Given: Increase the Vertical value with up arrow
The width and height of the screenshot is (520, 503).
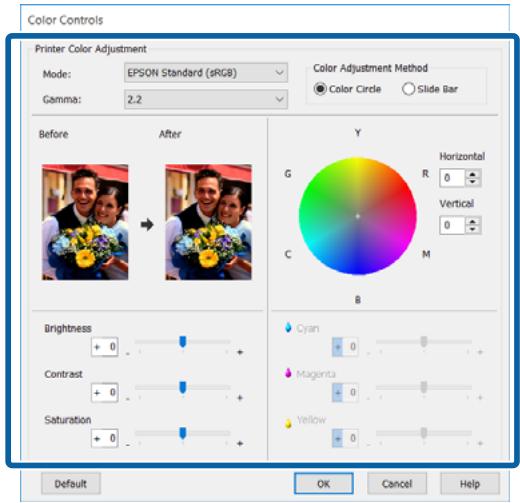Looking at the screenshot, I should [472, 221].
